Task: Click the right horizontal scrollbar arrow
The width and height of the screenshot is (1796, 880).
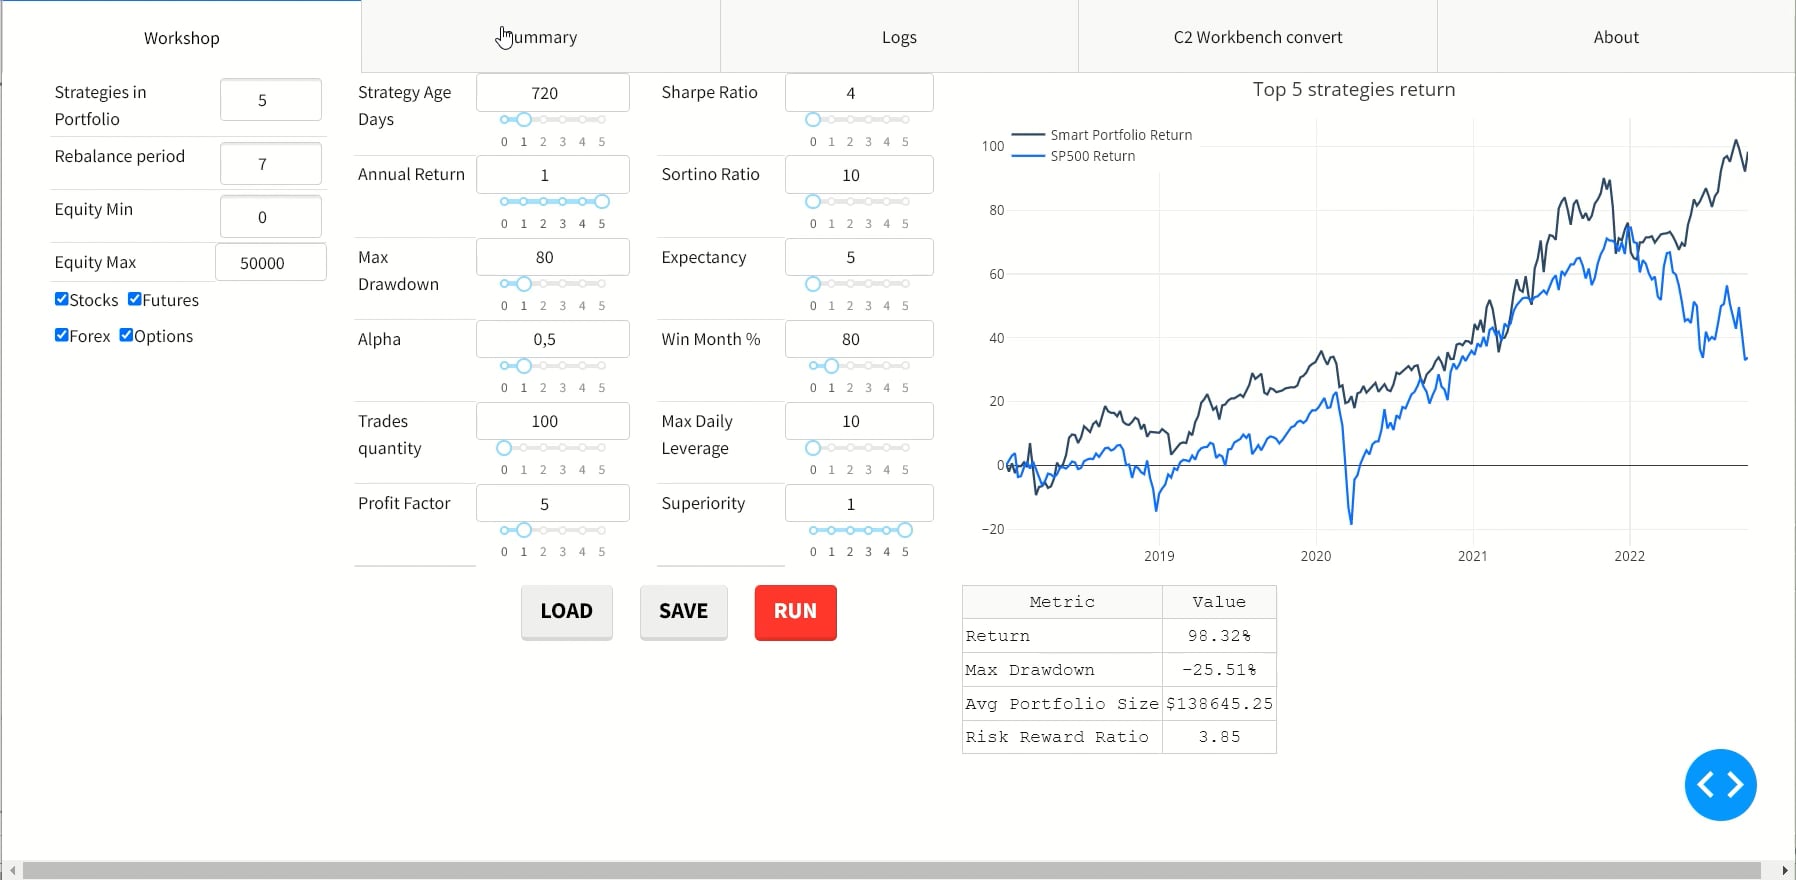Action: click(1785, 871)
